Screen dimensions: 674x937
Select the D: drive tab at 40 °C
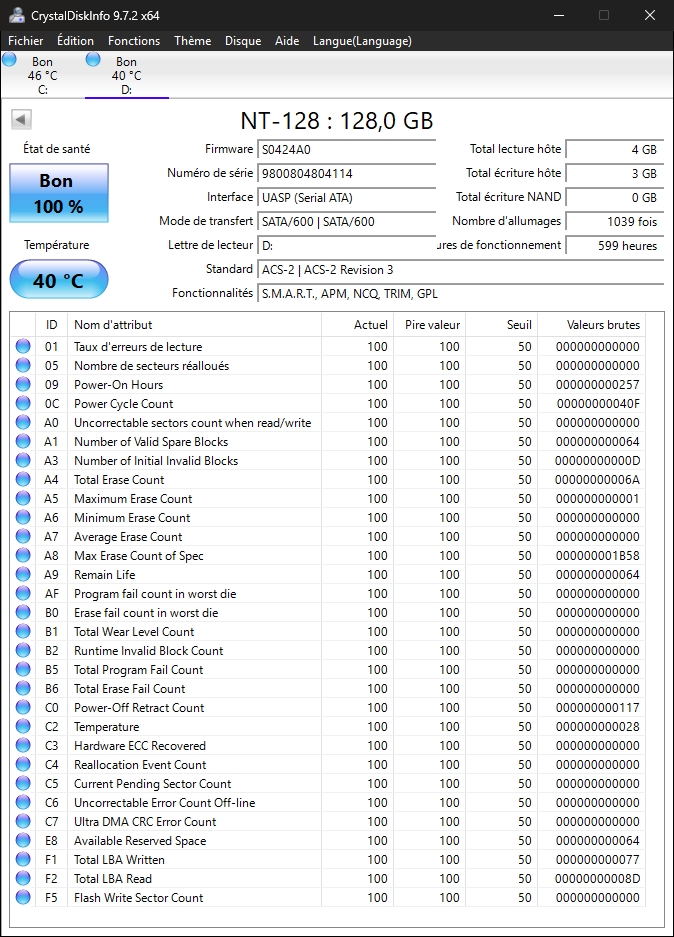click(x=126, y=75)
